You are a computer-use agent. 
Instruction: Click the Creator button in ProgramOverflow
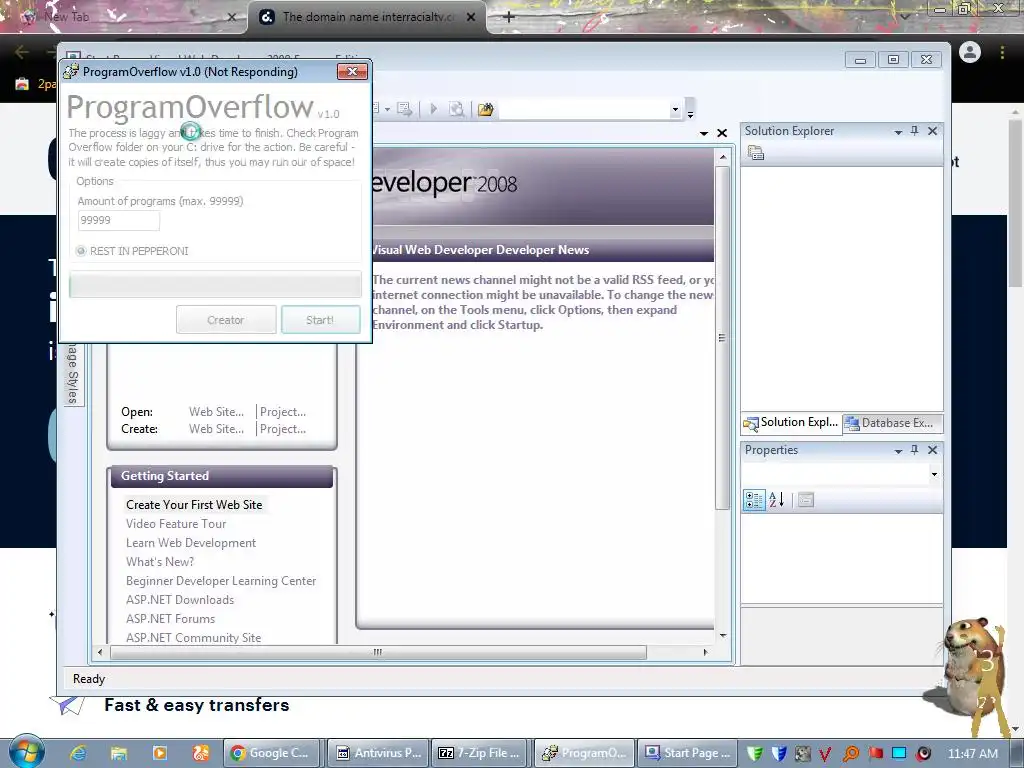point(226,320)
